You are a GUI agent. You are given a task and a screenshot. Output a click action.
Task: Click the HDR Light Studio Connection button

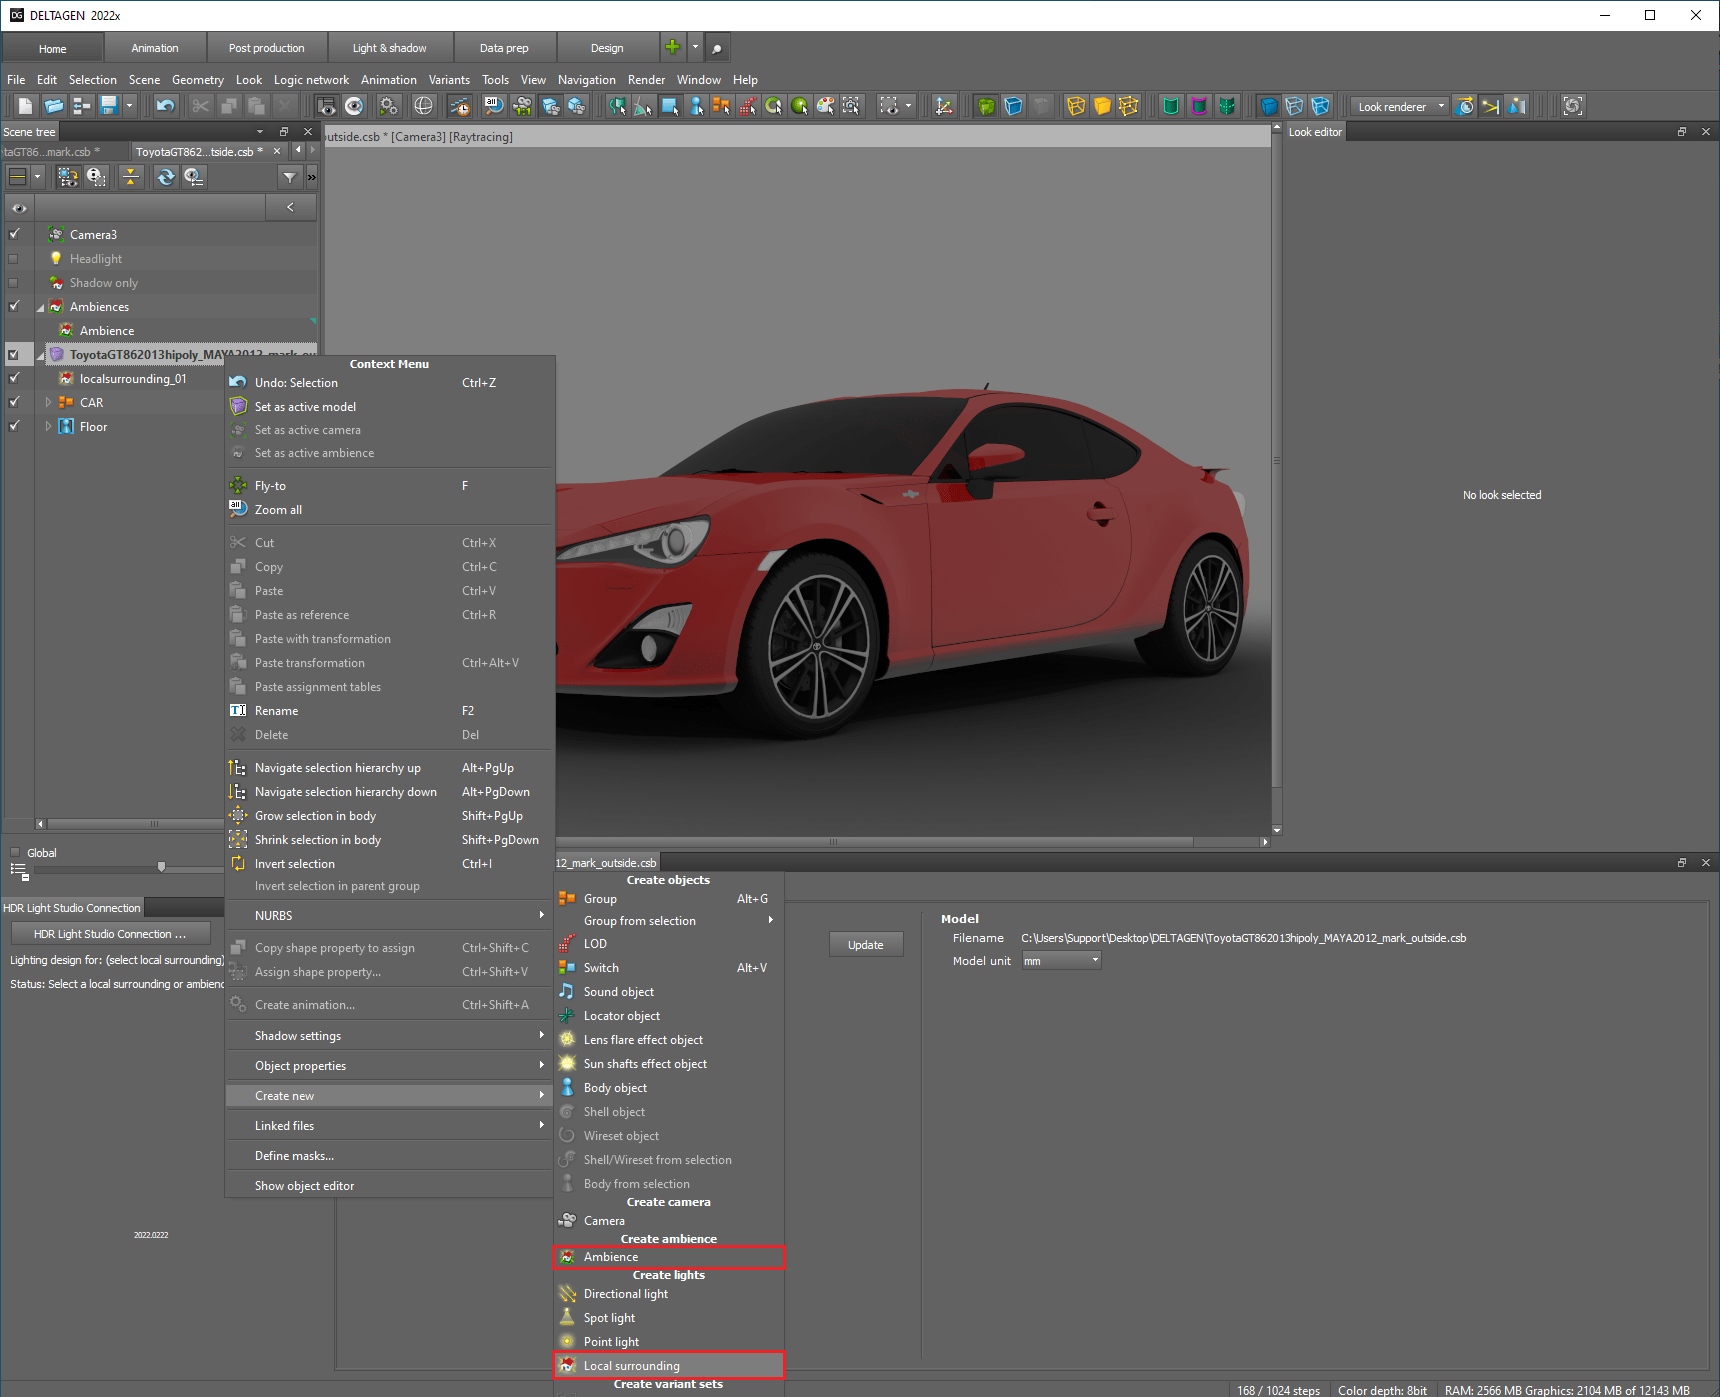coord(110,934)
